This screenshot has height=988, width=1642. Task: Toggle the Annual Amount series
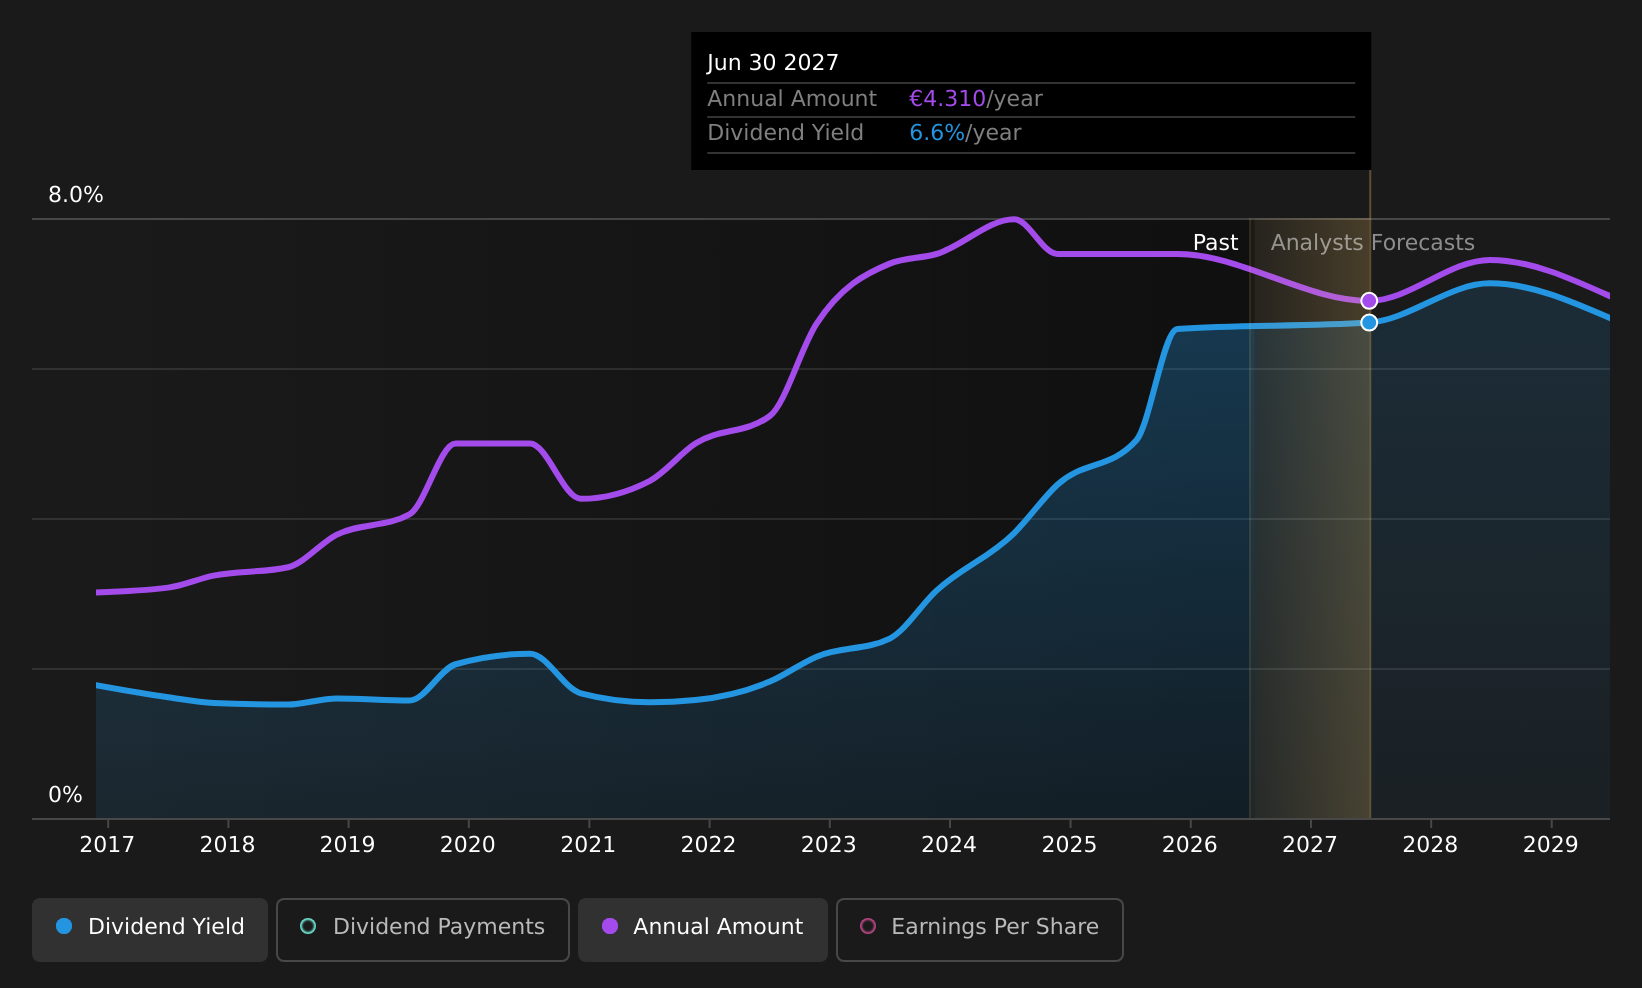(x=703, y=929)
